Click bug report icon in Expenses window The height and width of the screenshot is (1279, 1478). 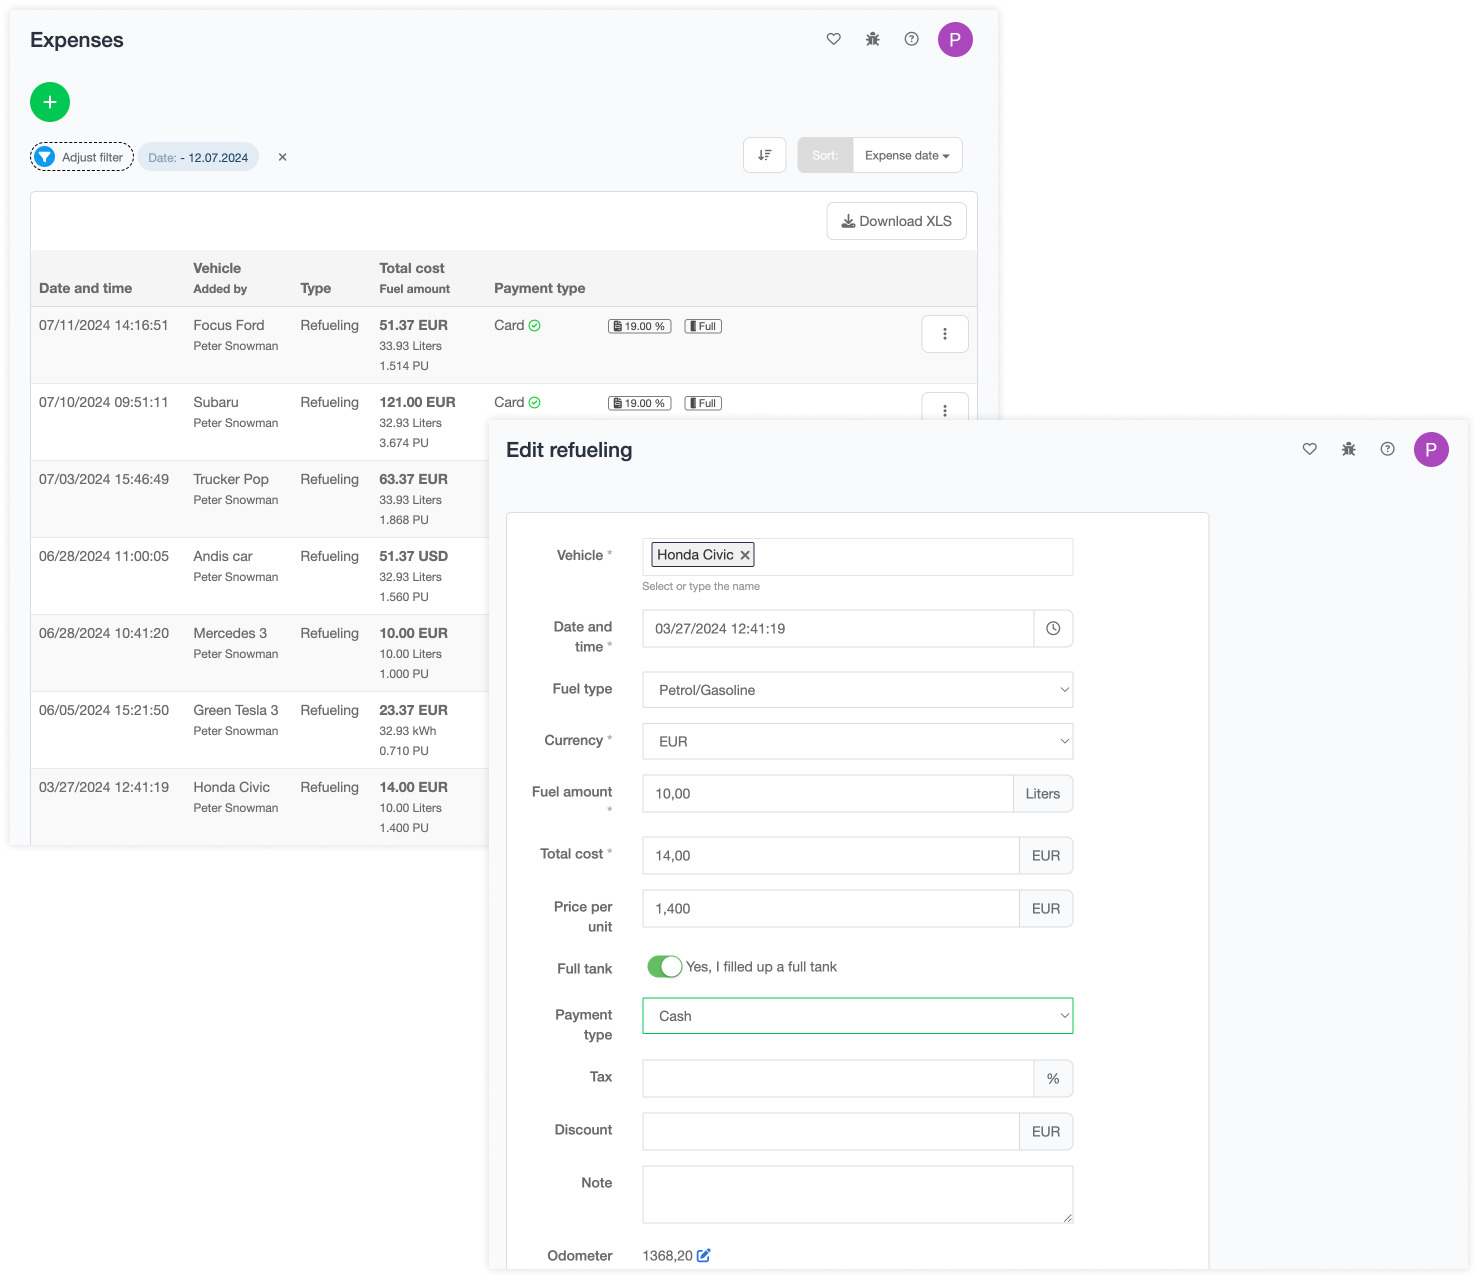873,39
